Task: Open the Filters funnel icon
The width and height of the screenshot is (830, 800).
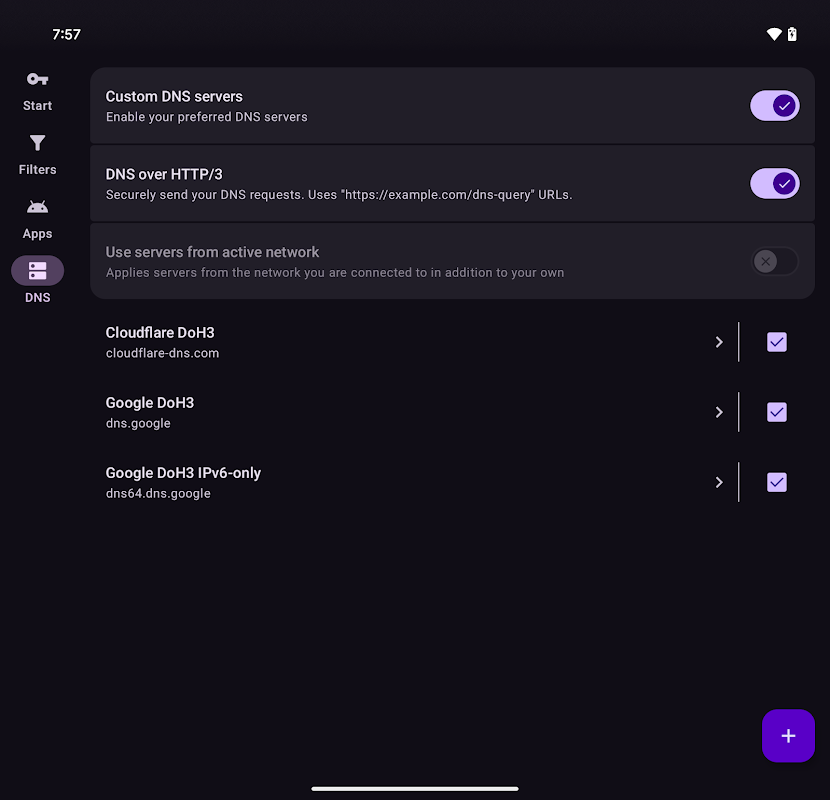Action: click(37, 143)
